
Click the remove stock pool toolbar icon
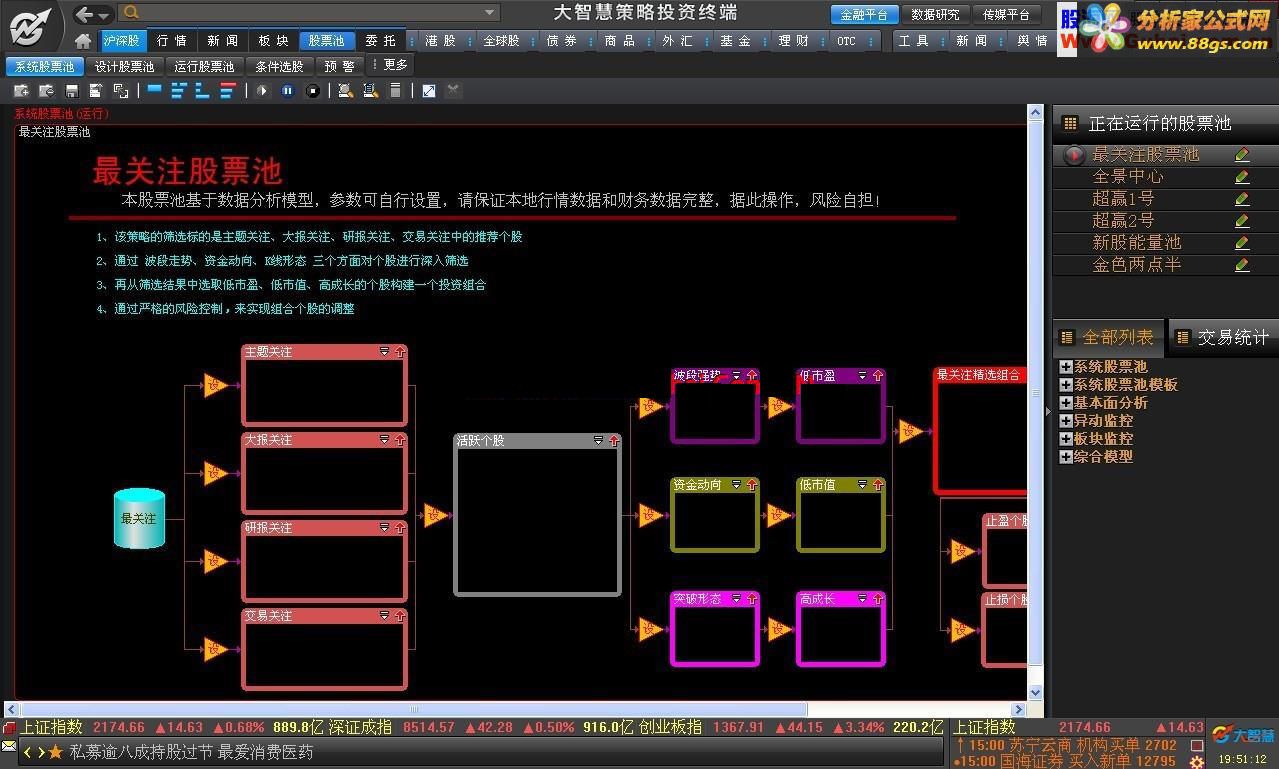(x=46, y=91)
